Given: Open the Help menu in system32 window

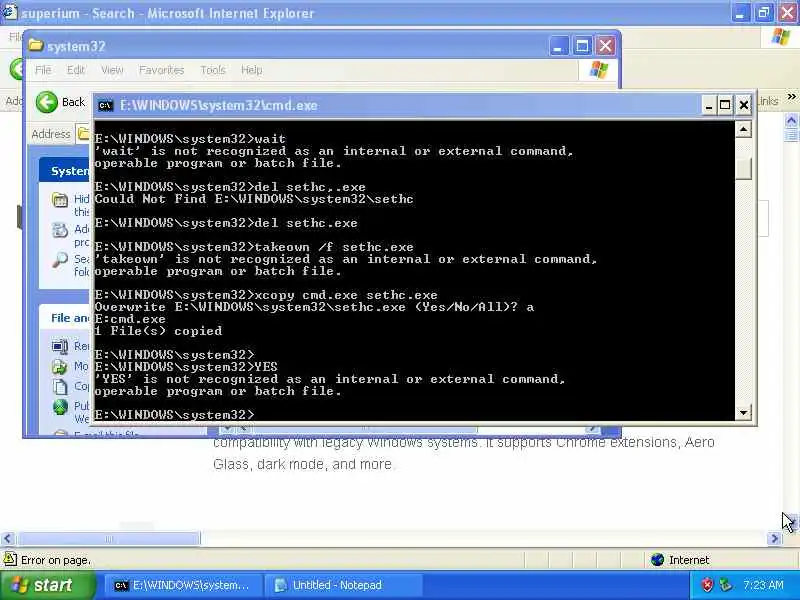Looking at the screenshot, I should click(252, 70).
